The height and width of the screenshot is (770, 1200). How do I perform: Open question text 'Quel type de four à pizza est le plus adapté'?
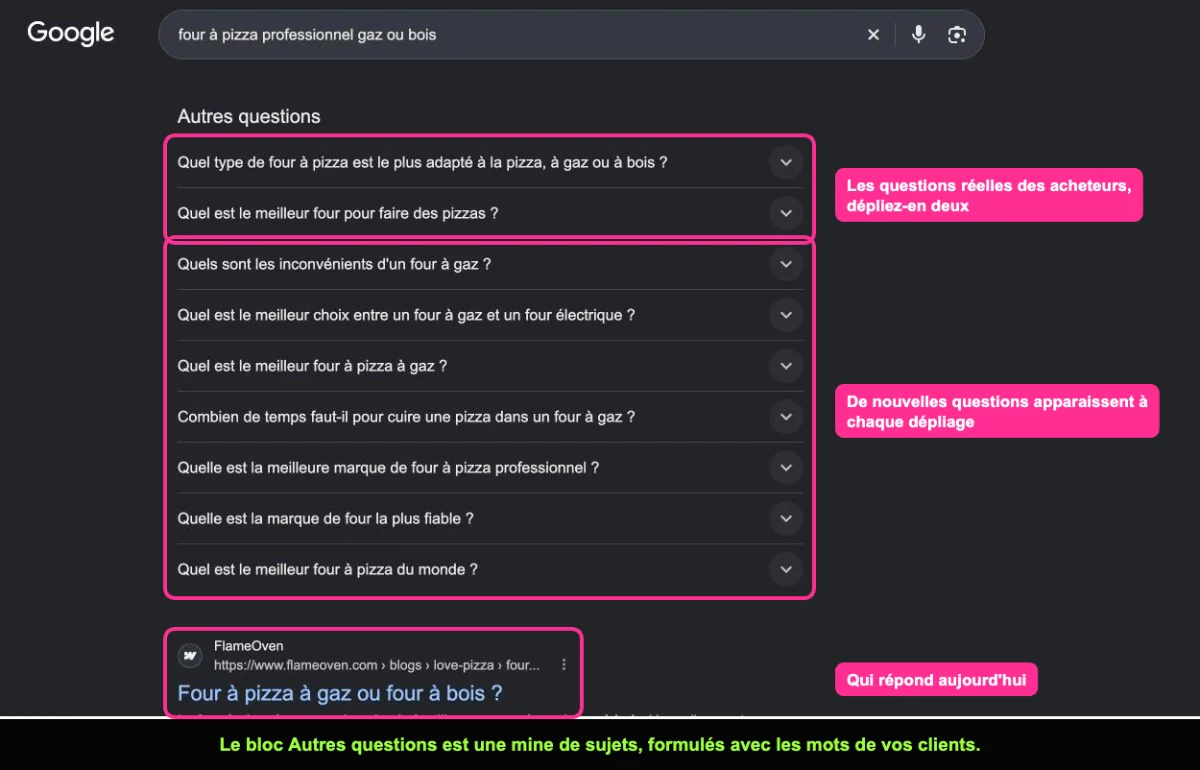[x=422, y=162]
